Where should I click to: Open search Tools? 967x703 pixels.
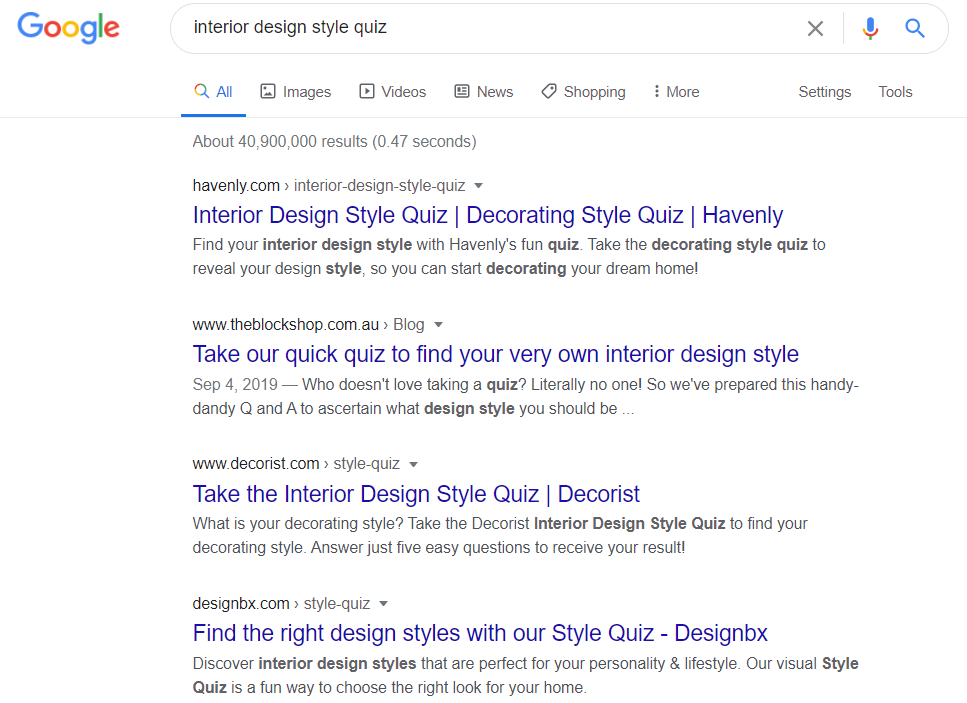pos(895,92)
